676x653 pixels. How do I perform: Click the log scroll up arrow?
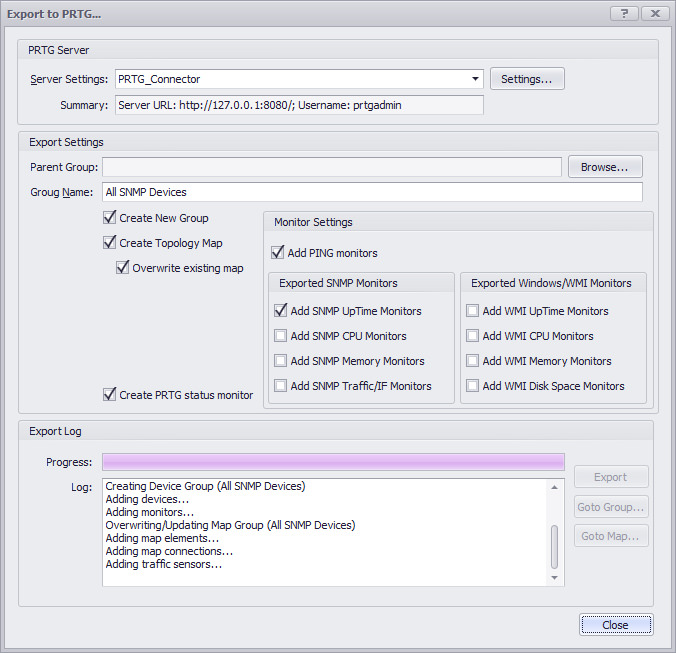click(x=554, y=487)
